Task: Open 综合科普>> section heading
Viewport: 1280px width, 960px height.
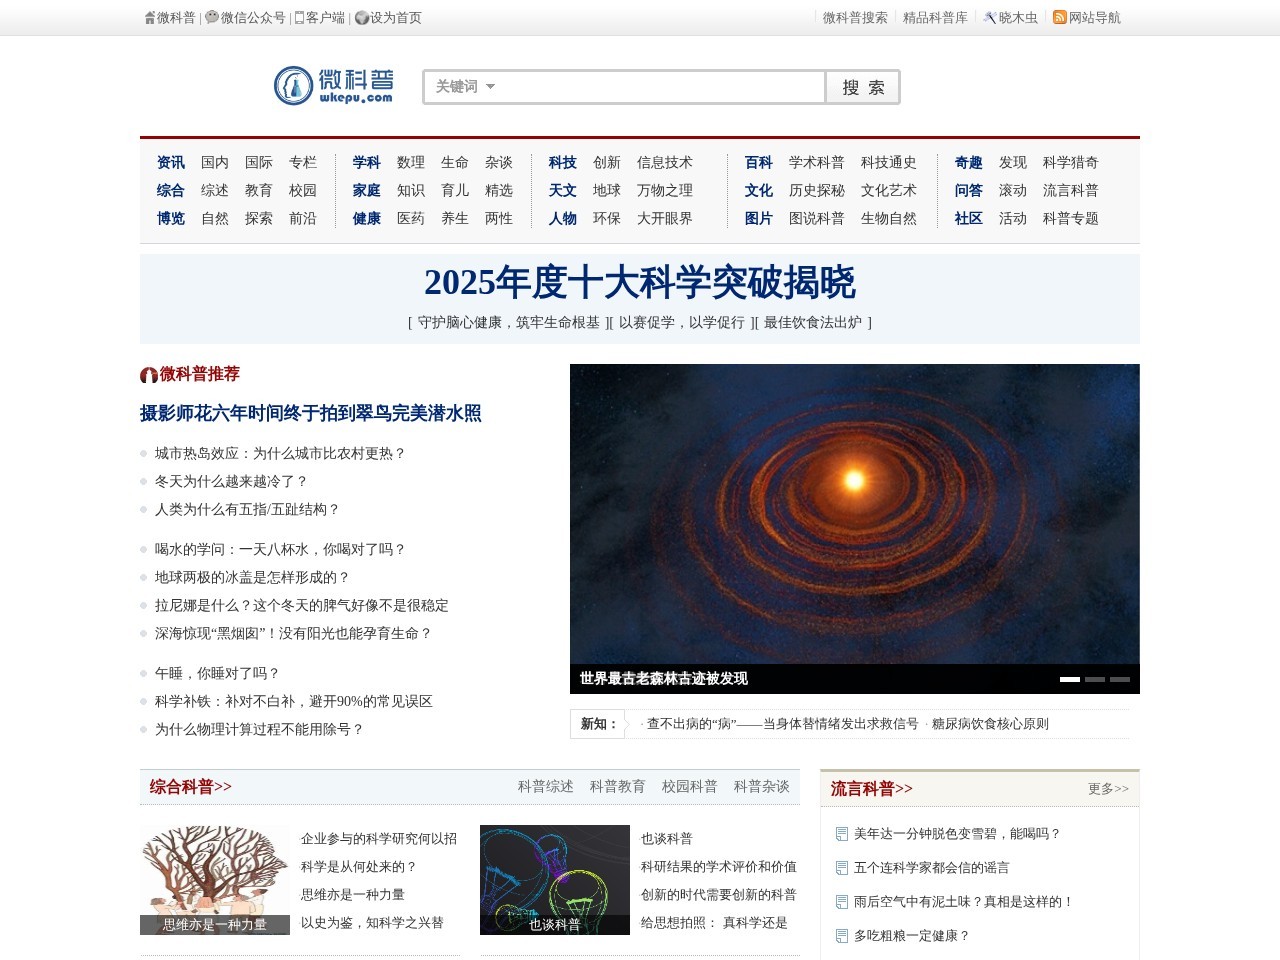Action: (191, 787)
